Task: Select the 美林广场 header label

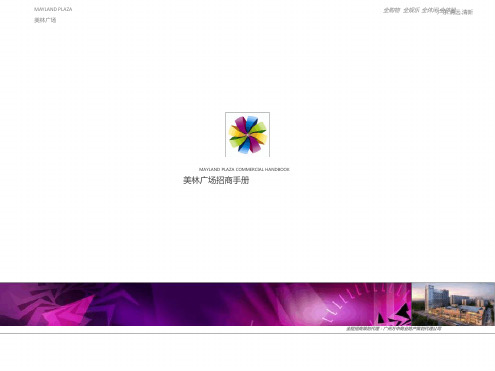Action: (x=45, y=20)
